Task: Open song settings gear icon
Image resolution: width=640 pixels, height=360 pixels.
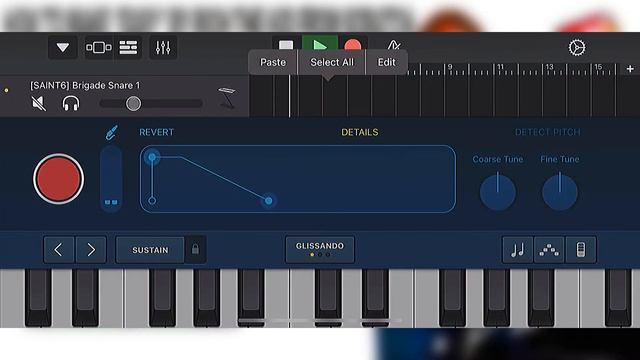Action: pos(577,48)
